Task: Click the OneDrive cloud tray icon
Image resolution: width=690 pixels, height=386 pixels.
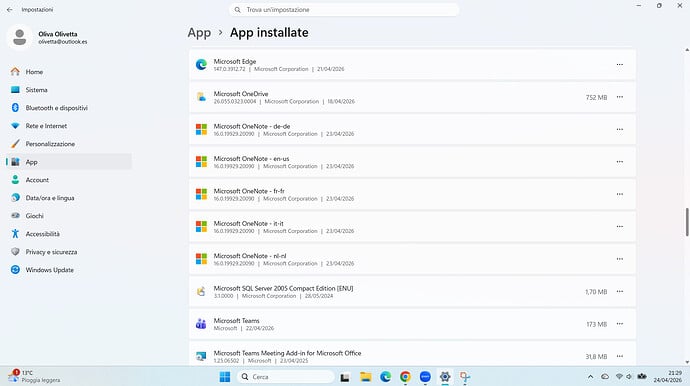Action: (606, 377)
